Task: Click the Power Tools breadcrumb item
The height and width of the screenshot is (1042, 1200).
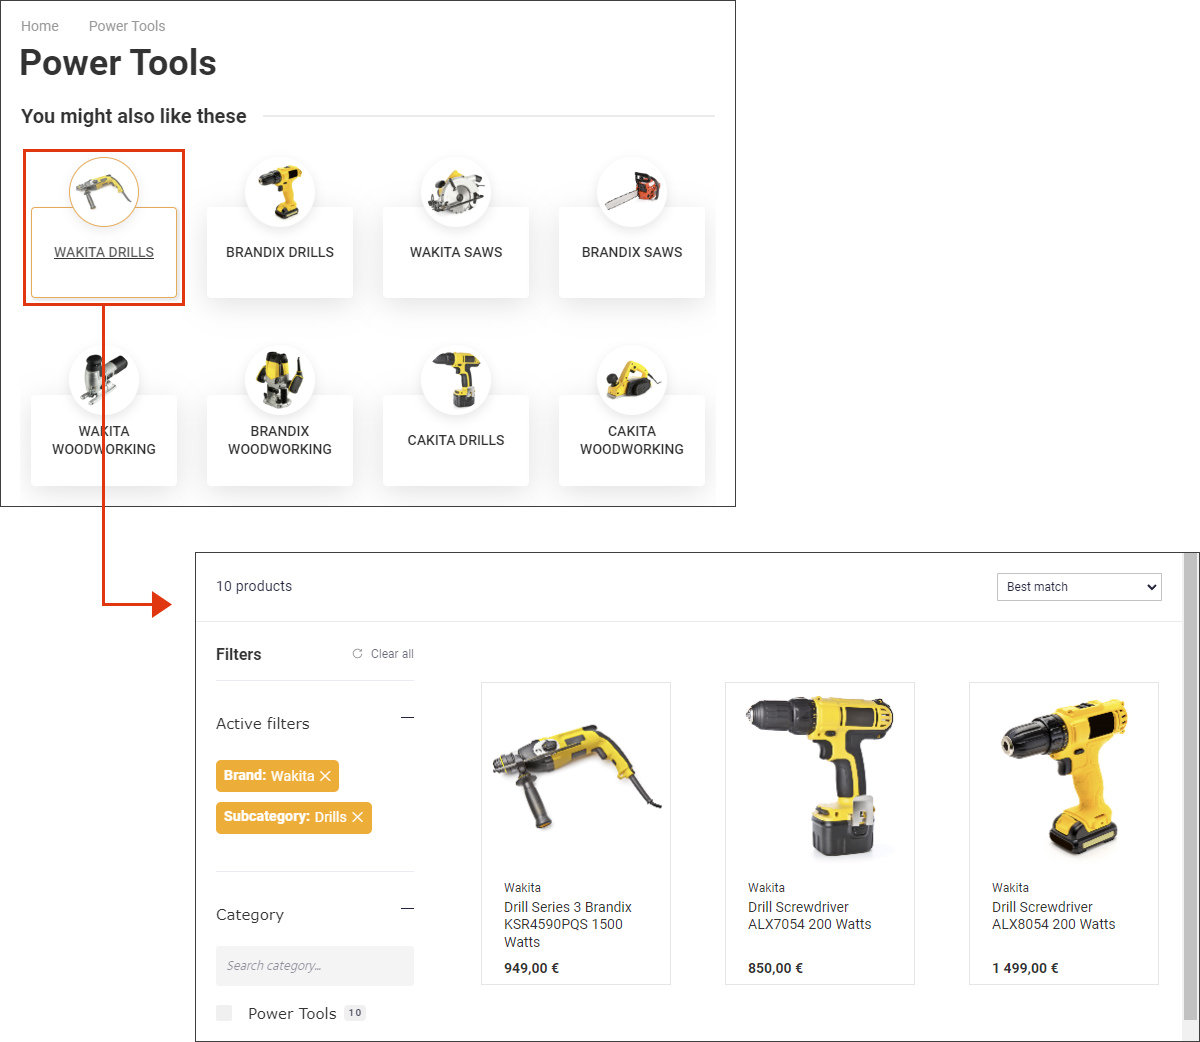Action: 126,26
